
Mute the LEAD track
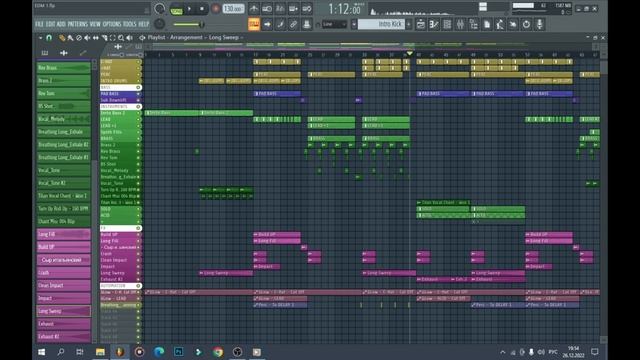click(138, 119)
